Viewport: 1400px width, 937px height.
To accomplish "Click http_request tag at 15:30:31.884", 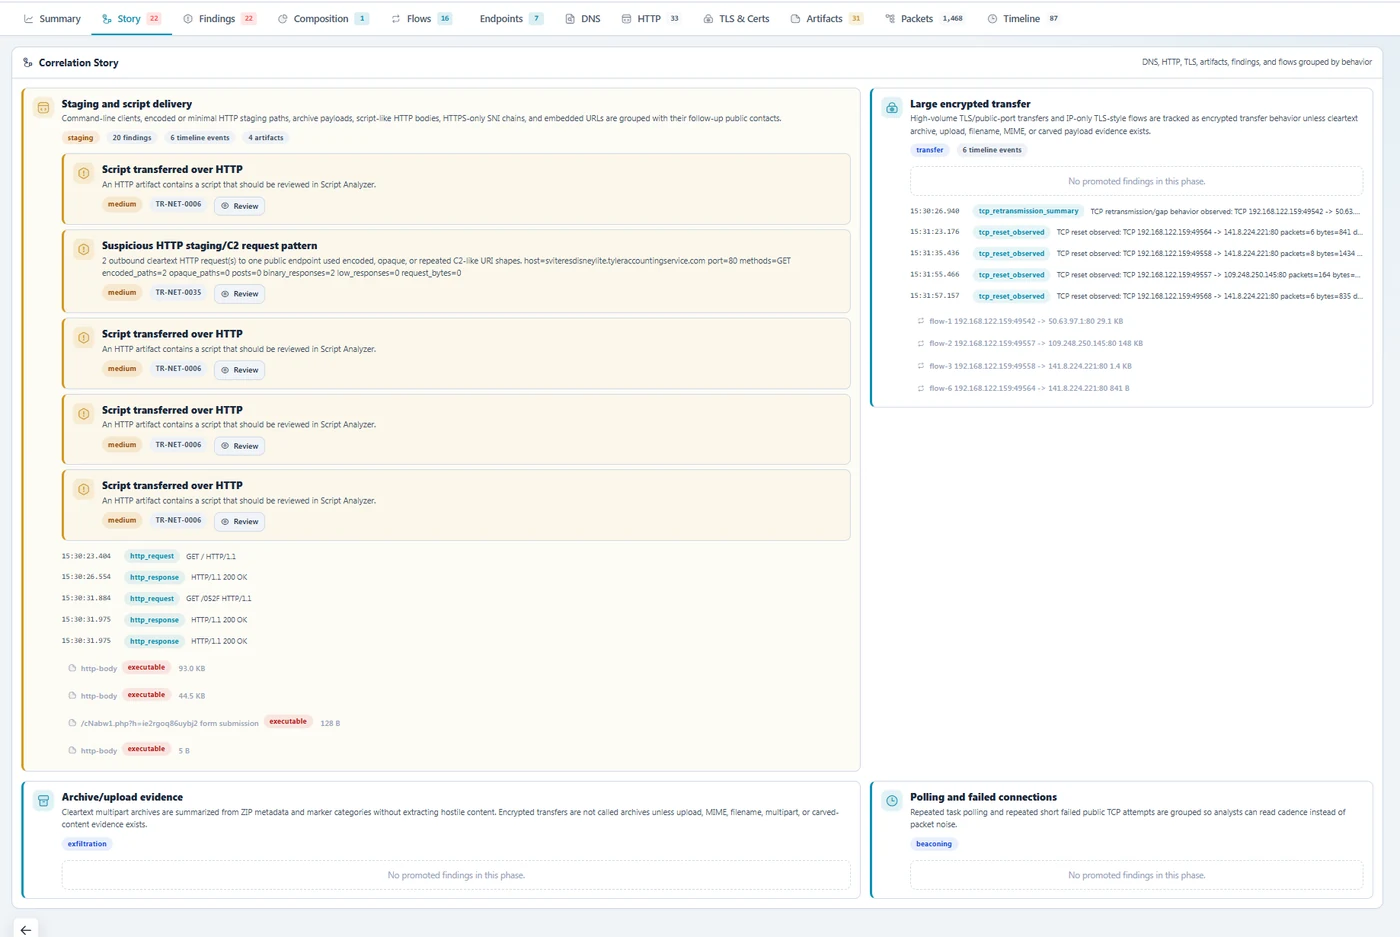I will click(x=152, y=598).
